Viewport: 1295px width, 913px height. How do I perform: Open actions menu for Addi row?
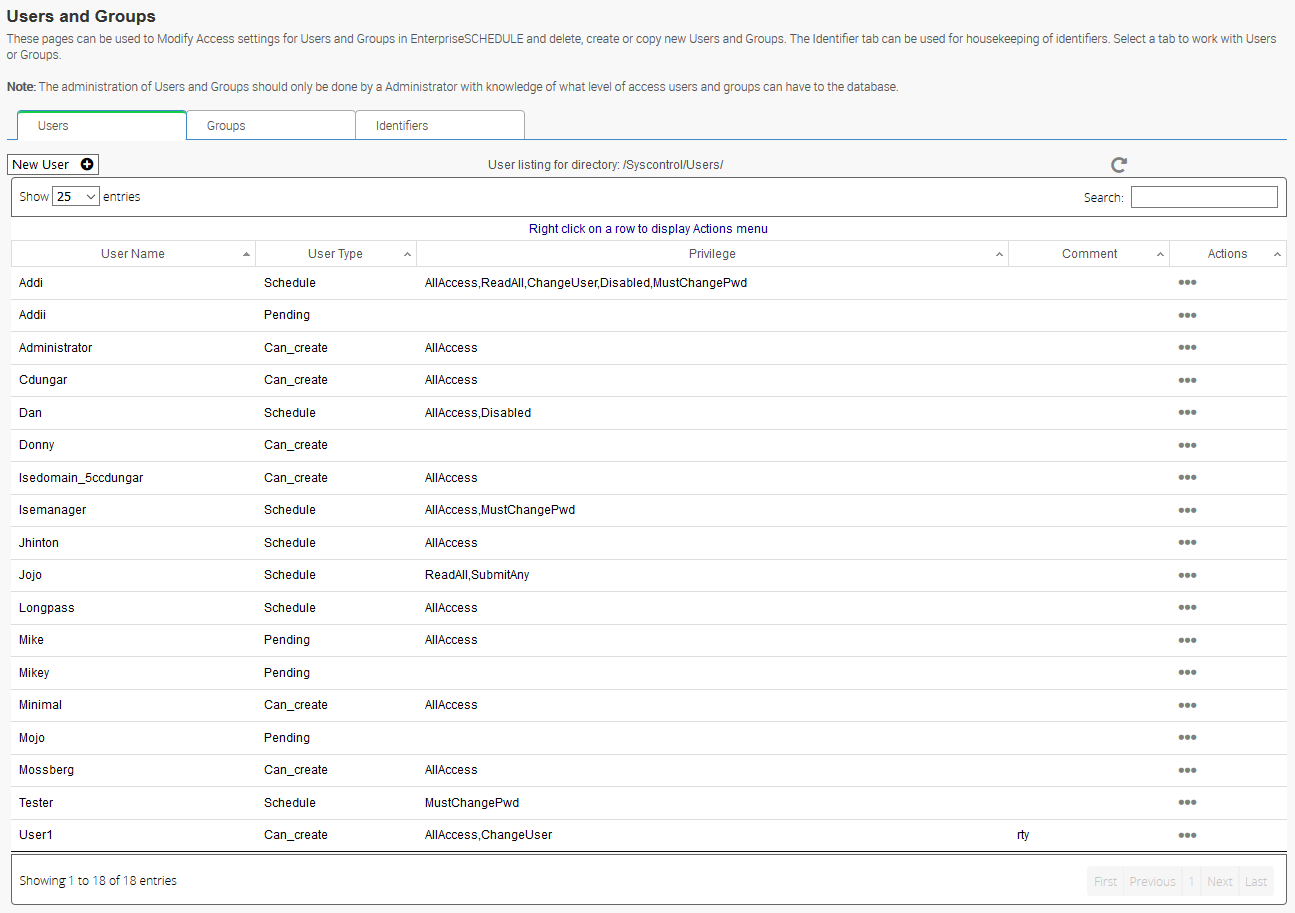(x=1187, y=283)
